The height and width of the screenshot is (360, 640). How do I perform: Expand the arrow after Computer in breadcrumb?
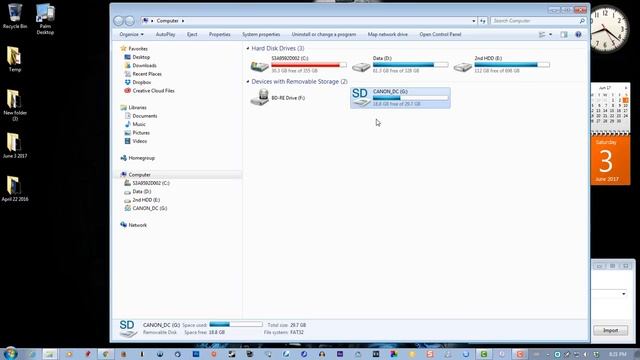coord(183,21)
